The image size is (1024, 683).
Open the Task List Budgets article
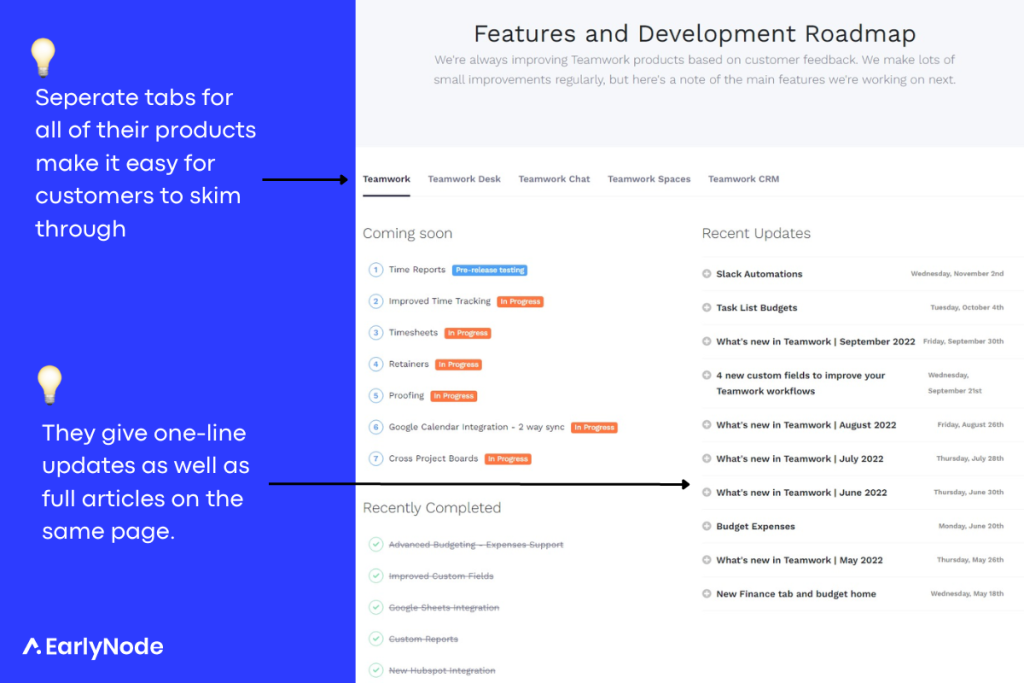(x=756, y=308)
